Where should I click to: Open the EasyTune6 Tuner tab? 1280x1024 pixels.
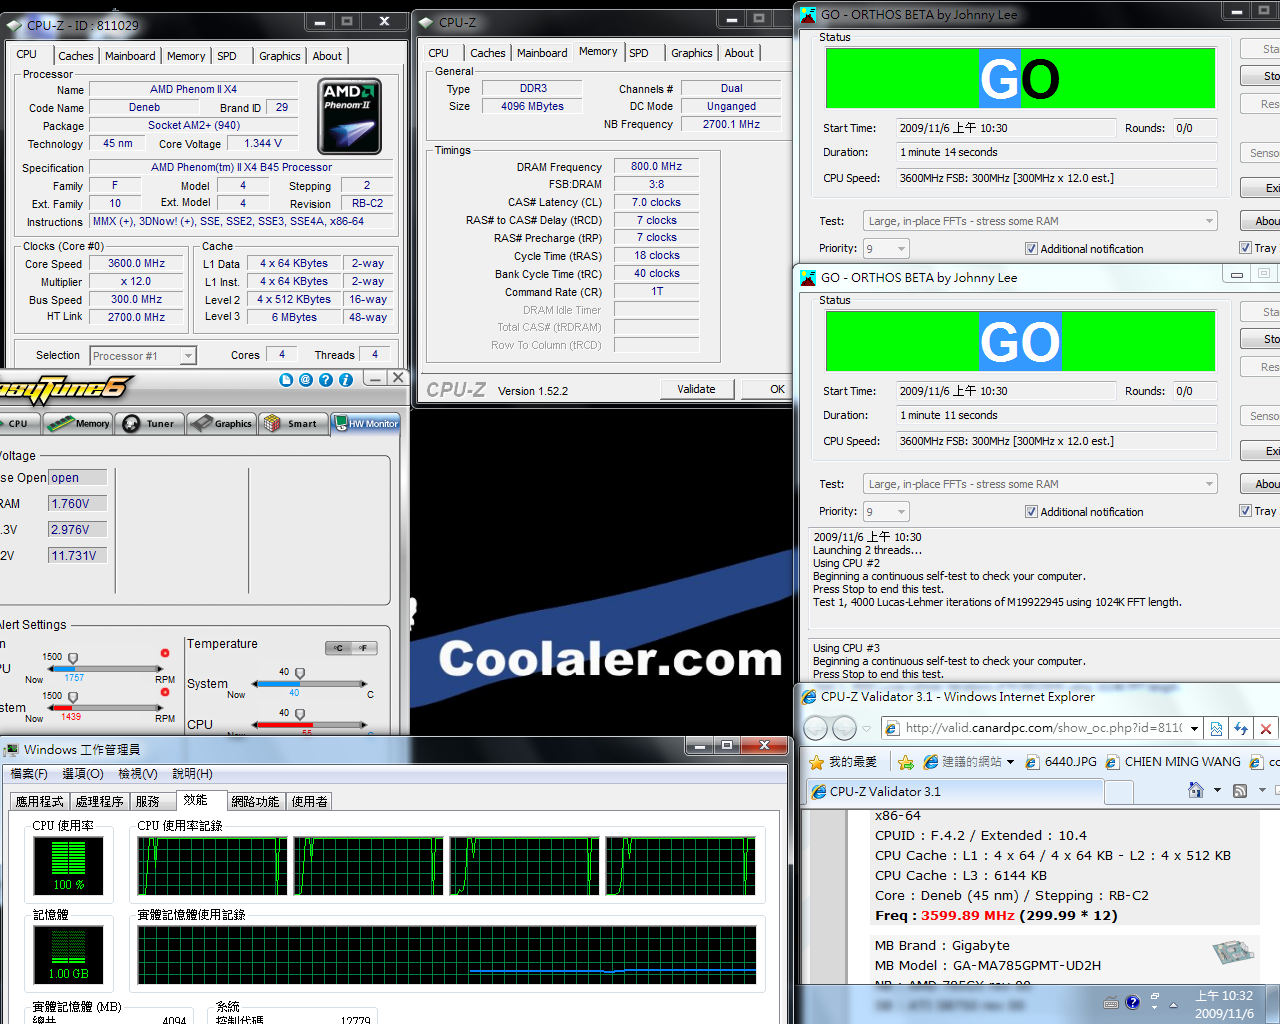[149, 424]
